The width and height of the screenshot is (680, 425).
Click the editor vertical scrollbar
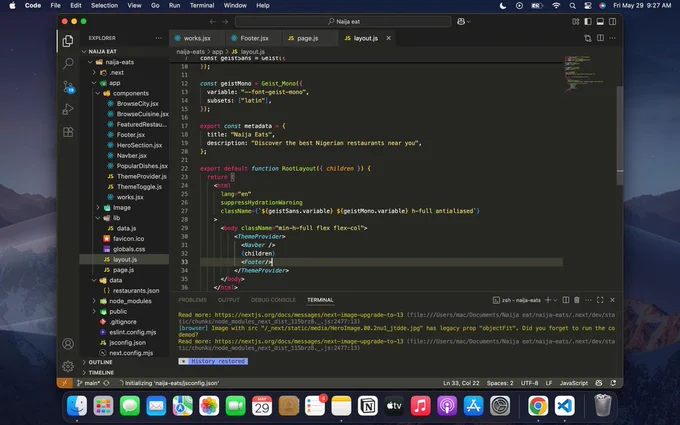(x=620, y=135)
